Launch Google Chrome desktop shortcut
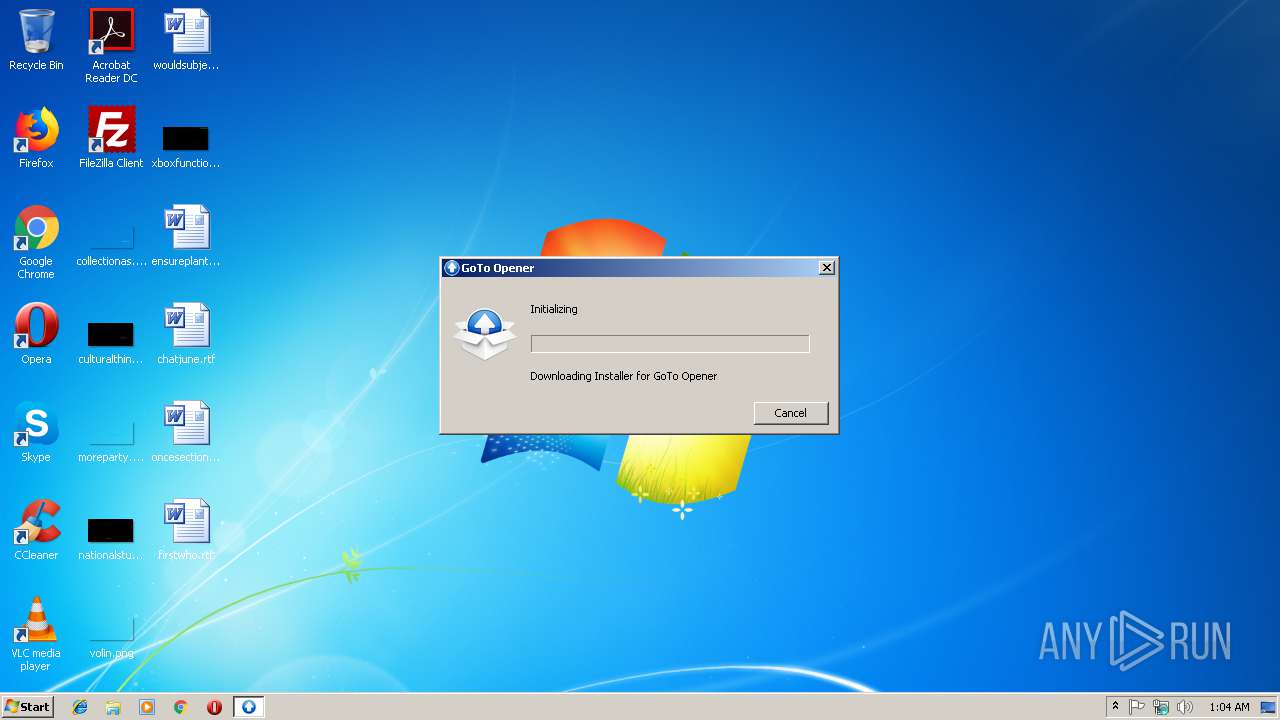The height and width of the screenshot is (720, 1280). (x=36, y=242)
